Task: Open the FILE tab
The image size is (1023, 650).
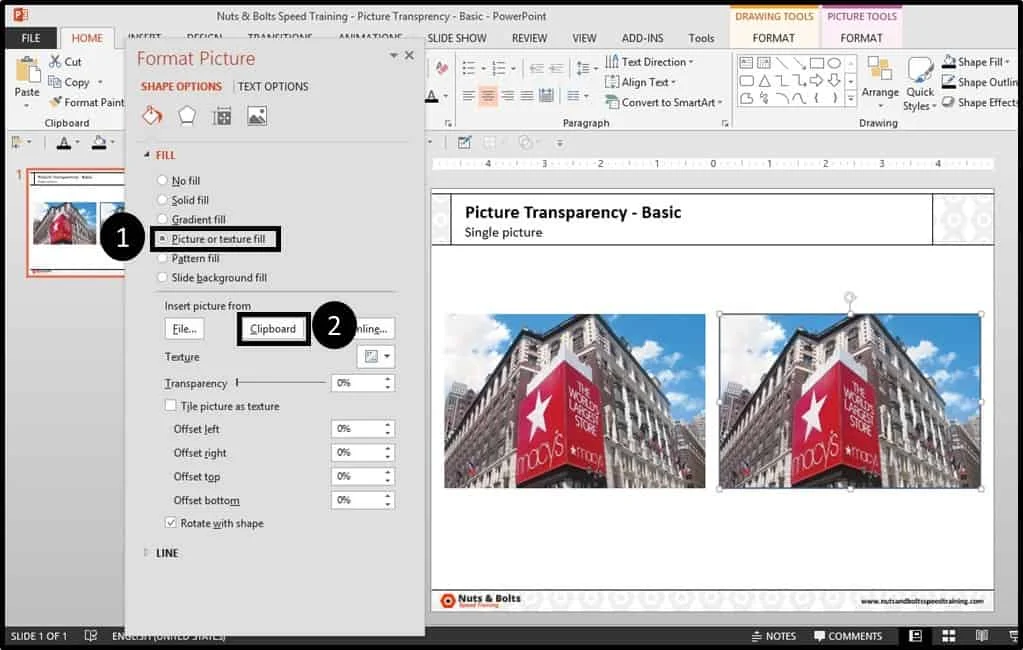Action: click(31, 38)
